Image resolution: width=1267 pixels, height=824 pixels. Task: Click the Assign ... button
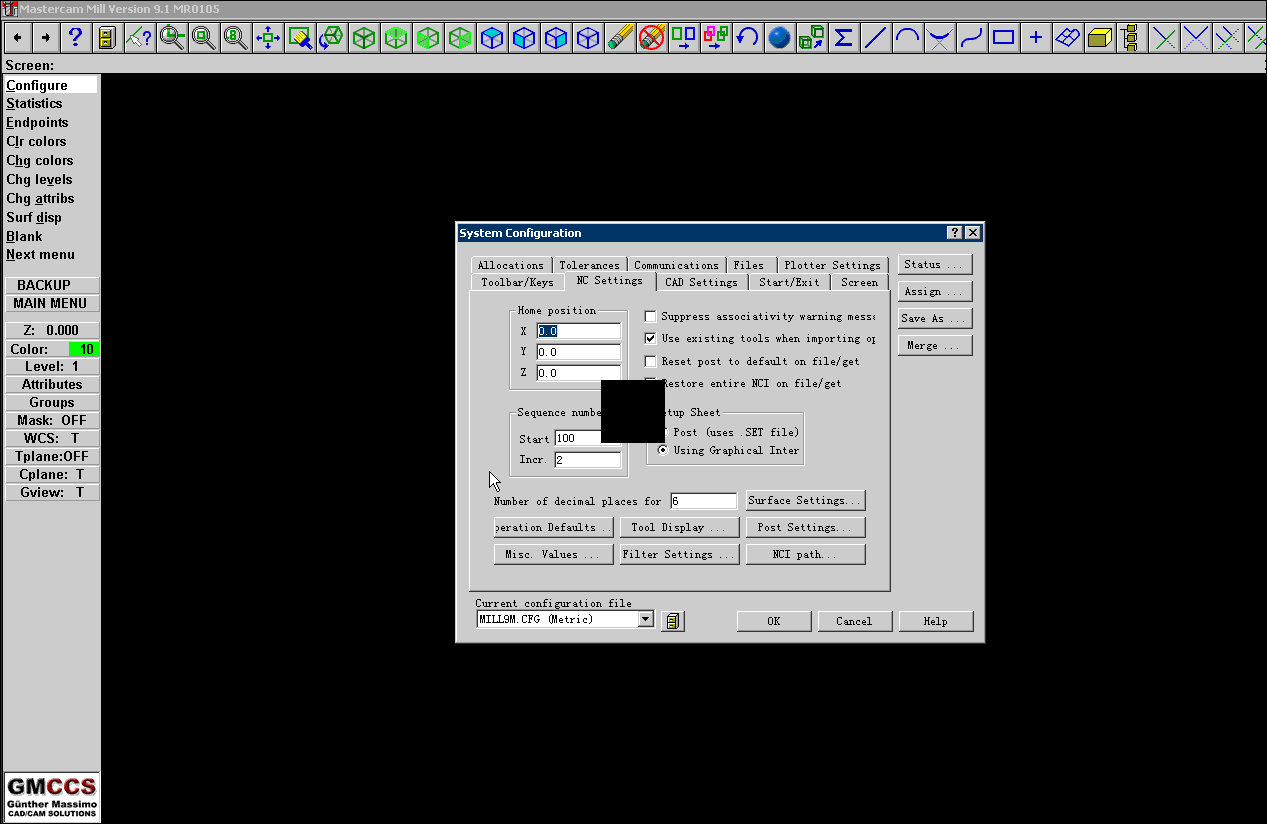[x=935, y=292]
